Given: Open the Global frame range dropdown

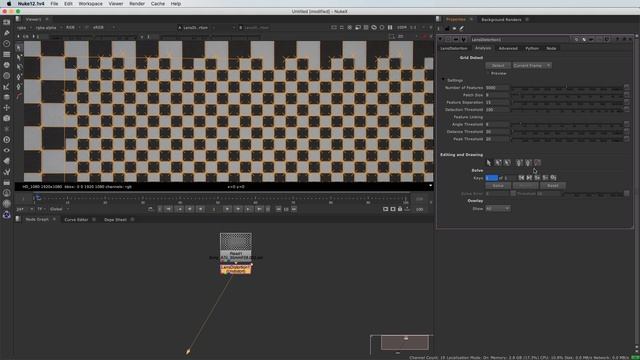Looking at the screenshot, I should pos(59,209).
